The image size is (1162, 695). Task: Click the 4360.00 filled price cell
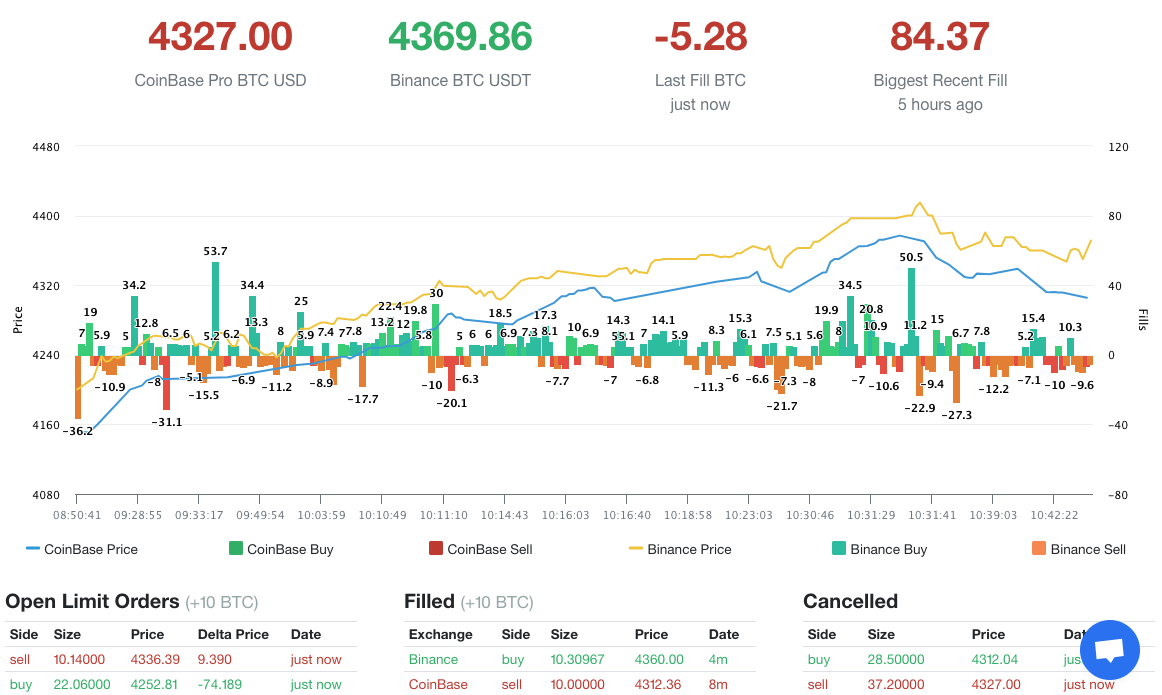click(659, 659)
